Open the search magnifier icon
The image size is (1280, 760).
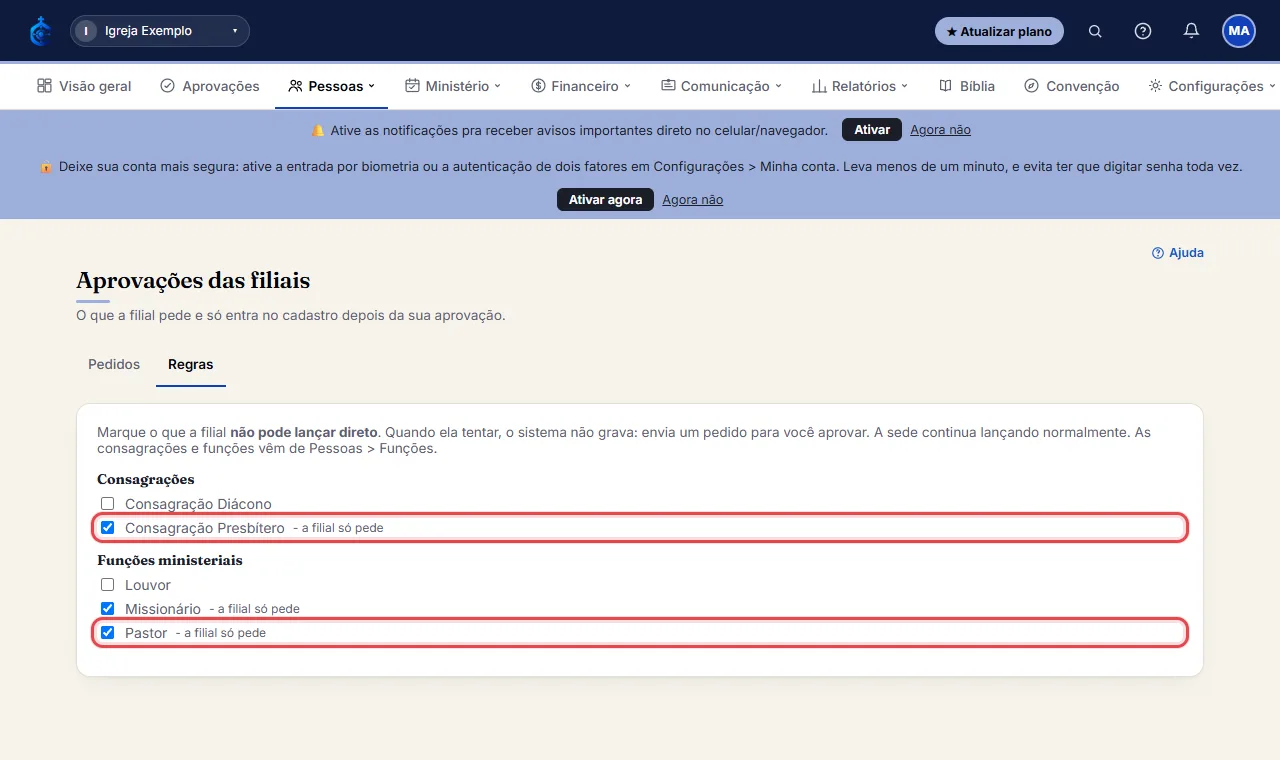point(1095,31)
